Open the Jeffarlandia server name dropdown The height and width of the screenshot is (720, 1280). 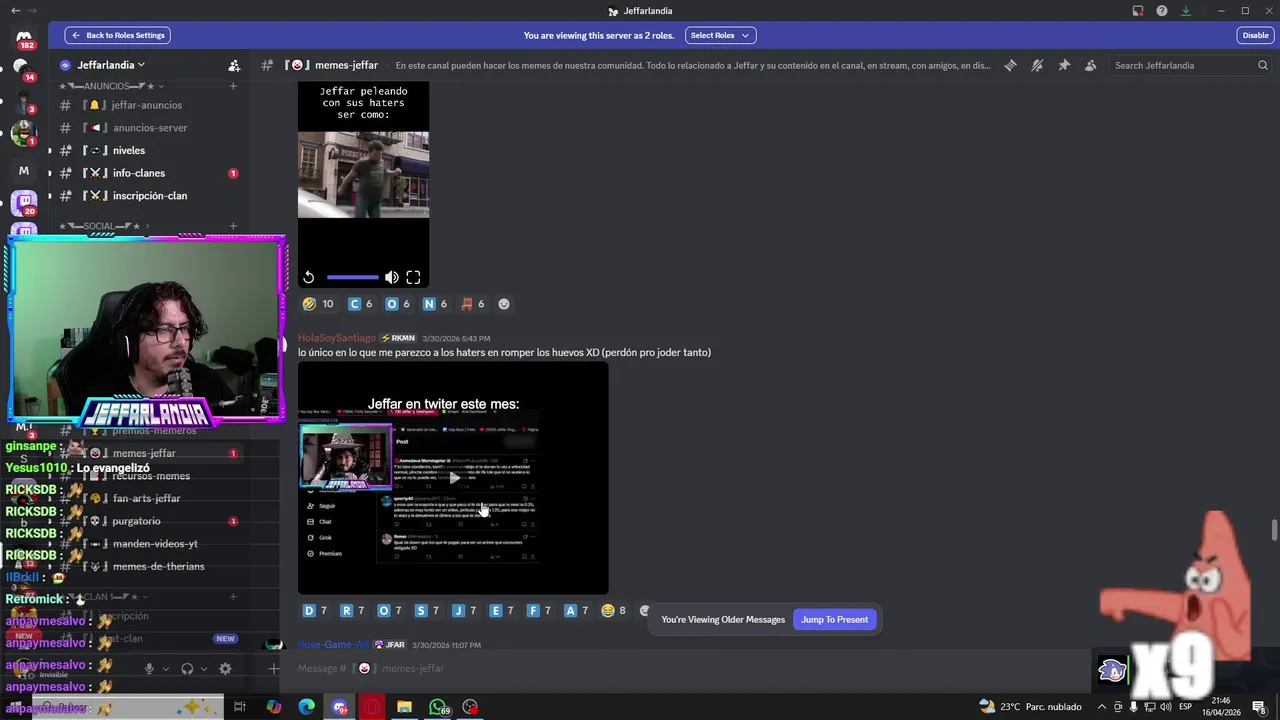click(110, 65)
